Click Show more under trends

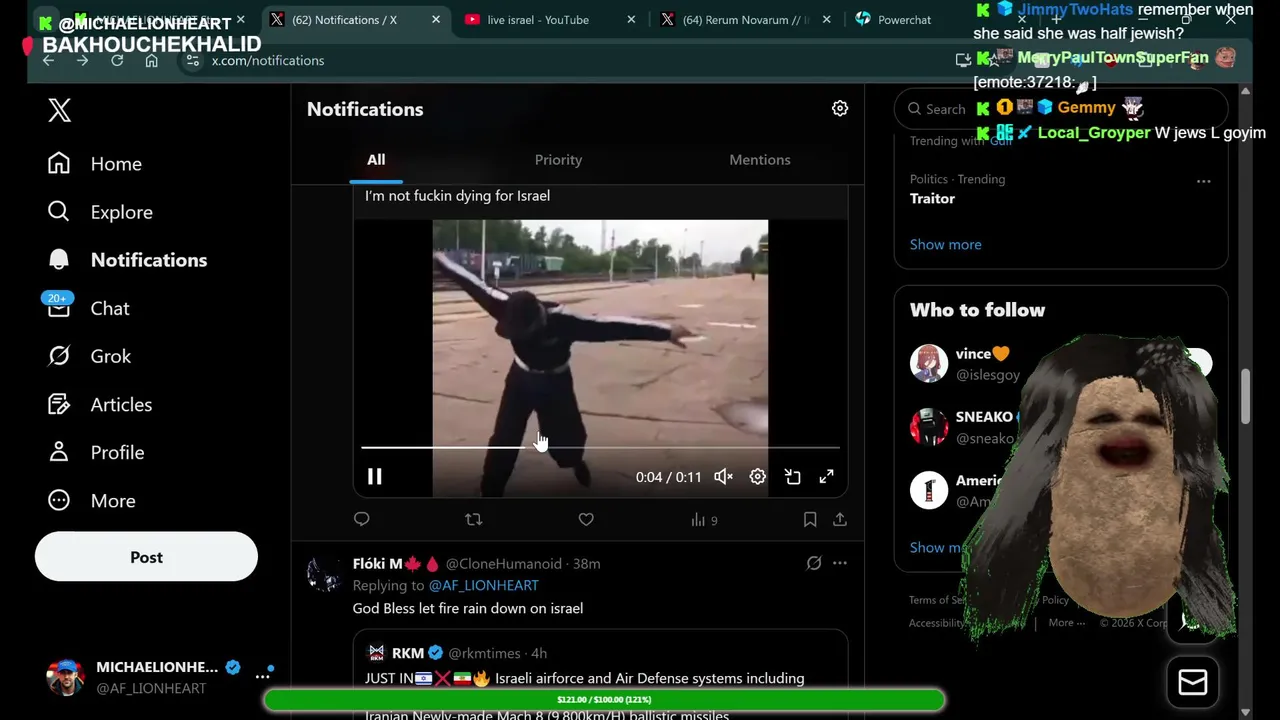click(x=945, y=244)
